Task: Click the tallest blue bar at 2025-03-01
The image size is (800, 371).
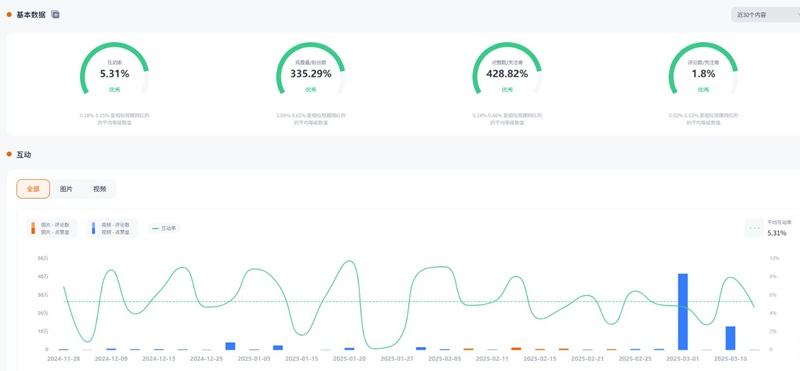Action: pos(683,311)
